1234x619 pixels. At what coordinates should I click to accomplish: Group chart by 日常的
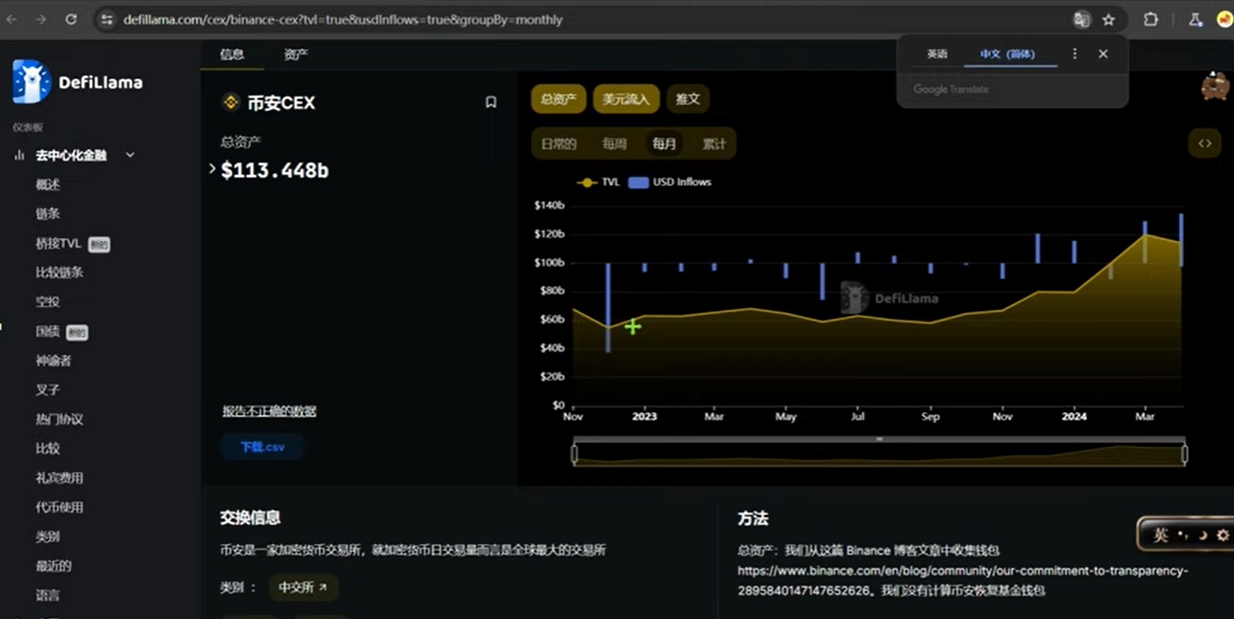559,144
